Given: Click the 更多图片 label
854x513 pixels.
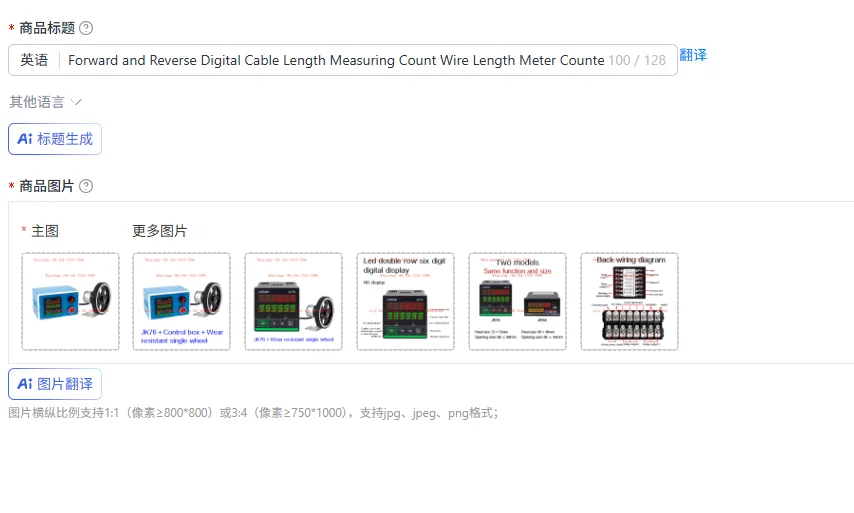Looking at the screenshot, I should point(160,231).
